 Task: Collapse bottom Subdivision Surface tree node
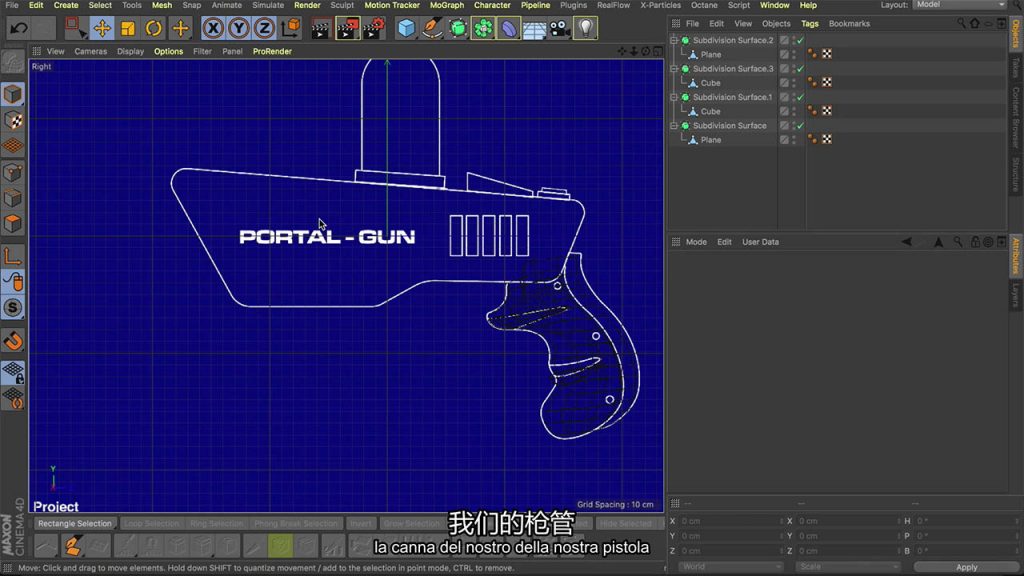(675, 125)
